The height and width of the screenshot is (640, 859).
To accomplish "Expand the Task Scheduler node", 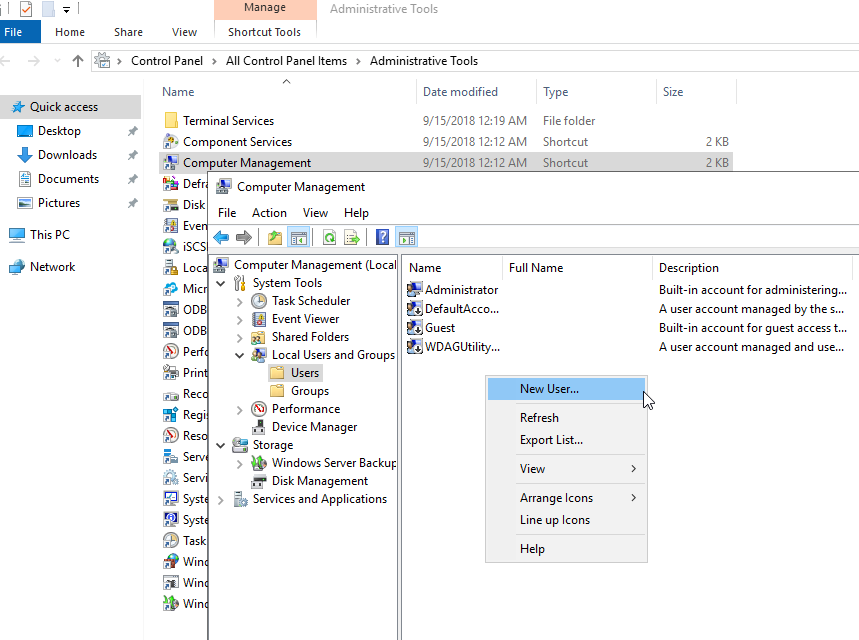I will coord(239,301).
